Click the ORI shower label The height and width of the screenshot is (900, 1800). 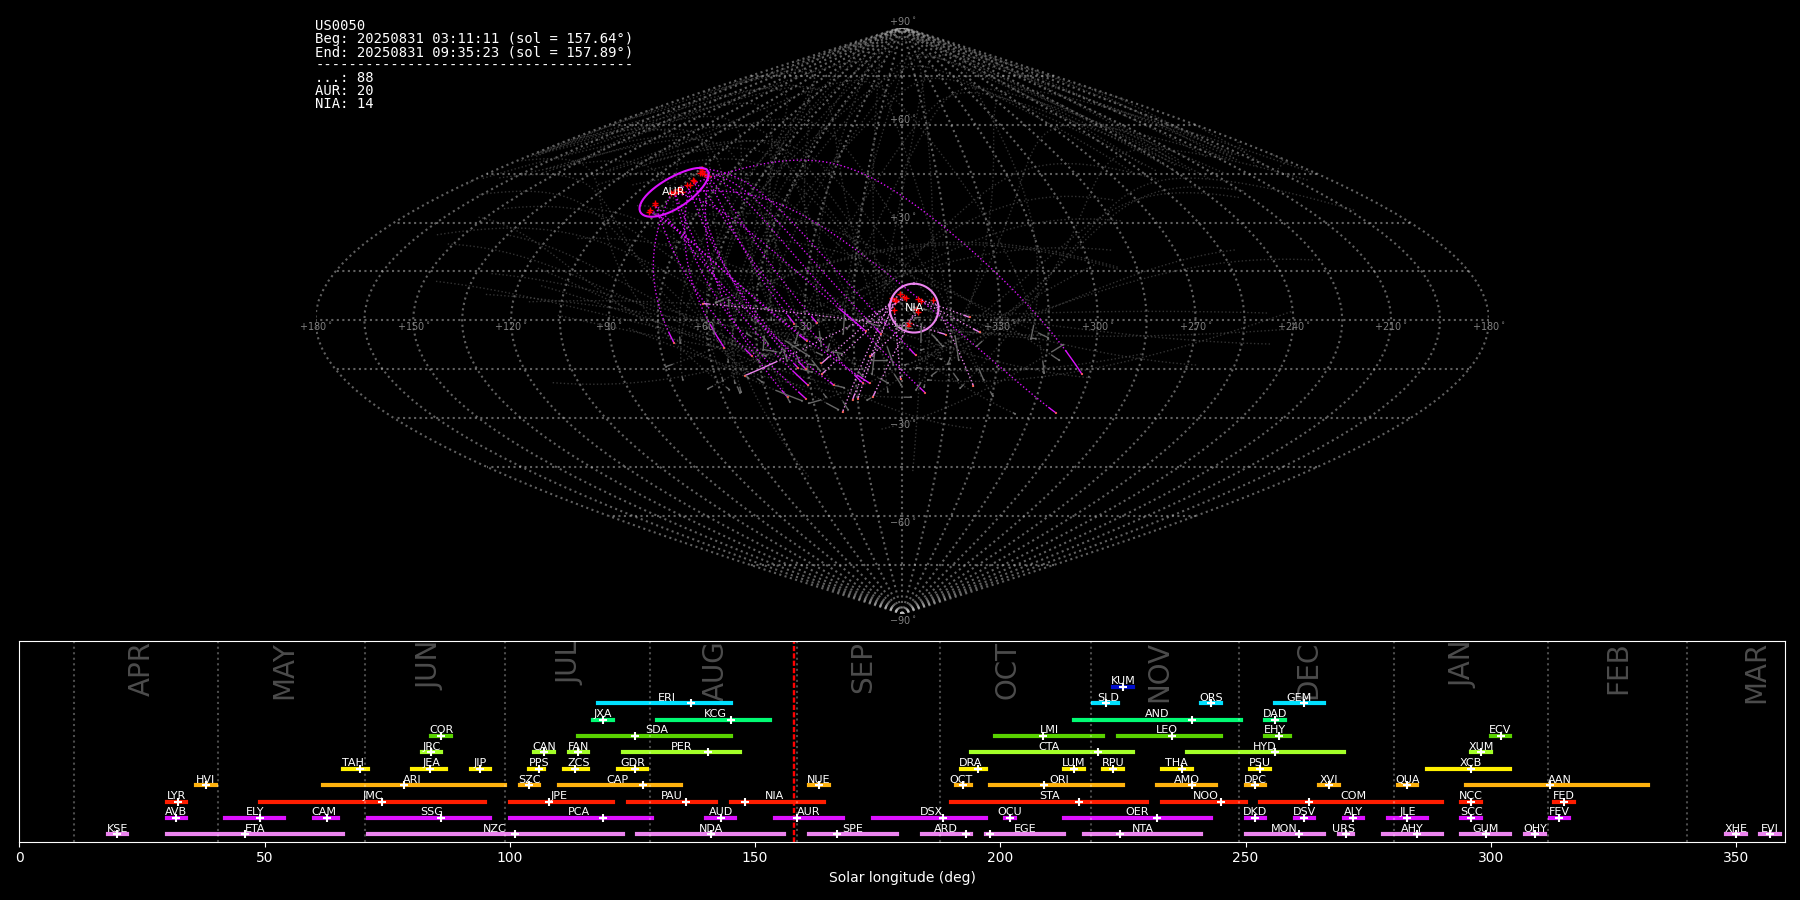point(1059,780)
